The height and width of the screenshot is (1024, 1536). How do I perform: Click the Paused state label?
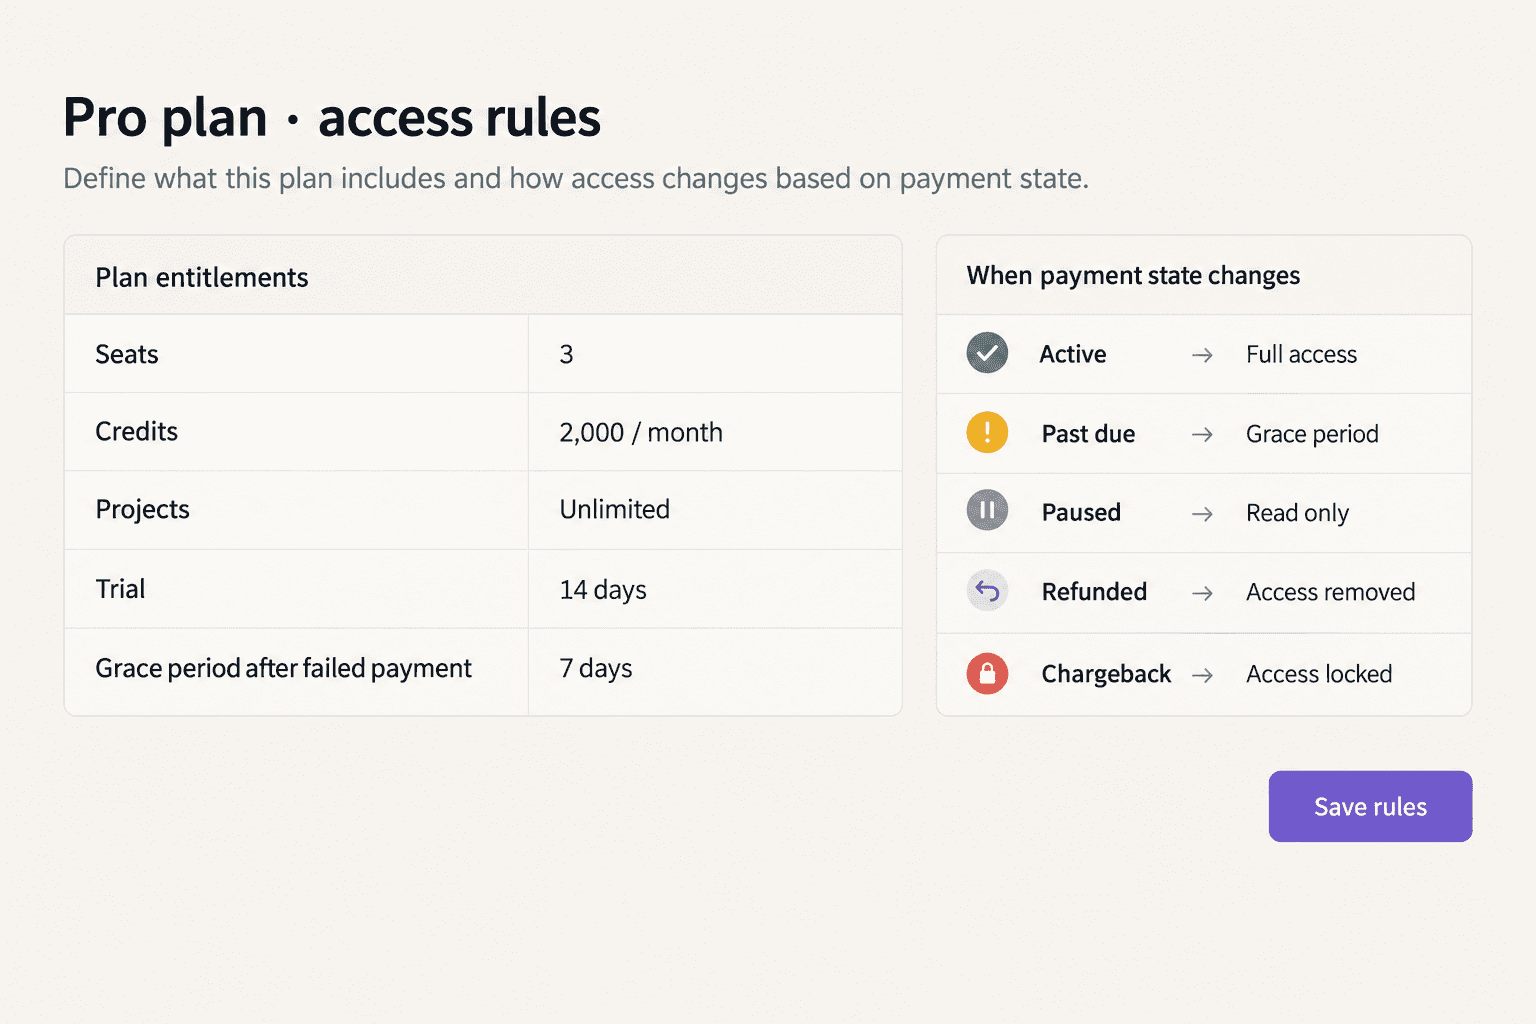[1081, 512]
